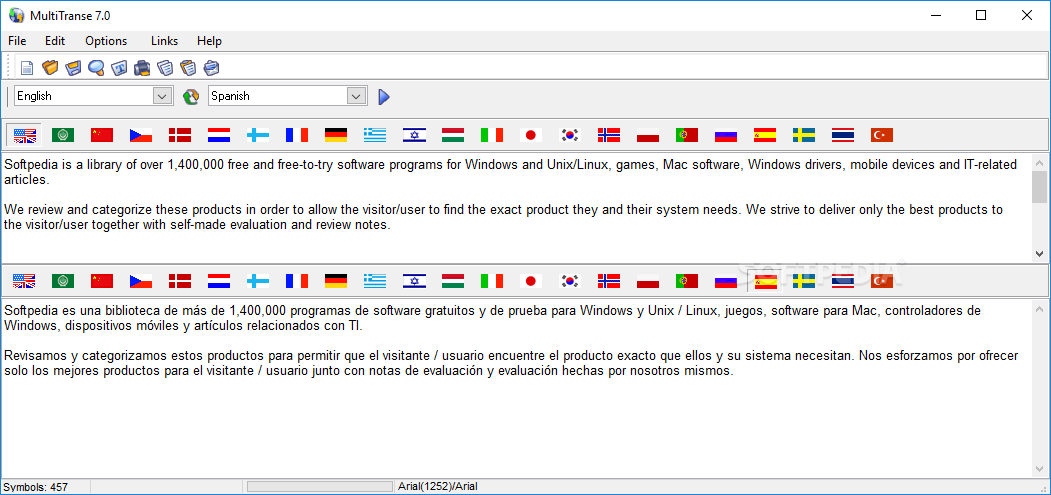Choose the English flag in the target row
The width and height of the screenshot is (1051, 495).
[x=24, y=281]
